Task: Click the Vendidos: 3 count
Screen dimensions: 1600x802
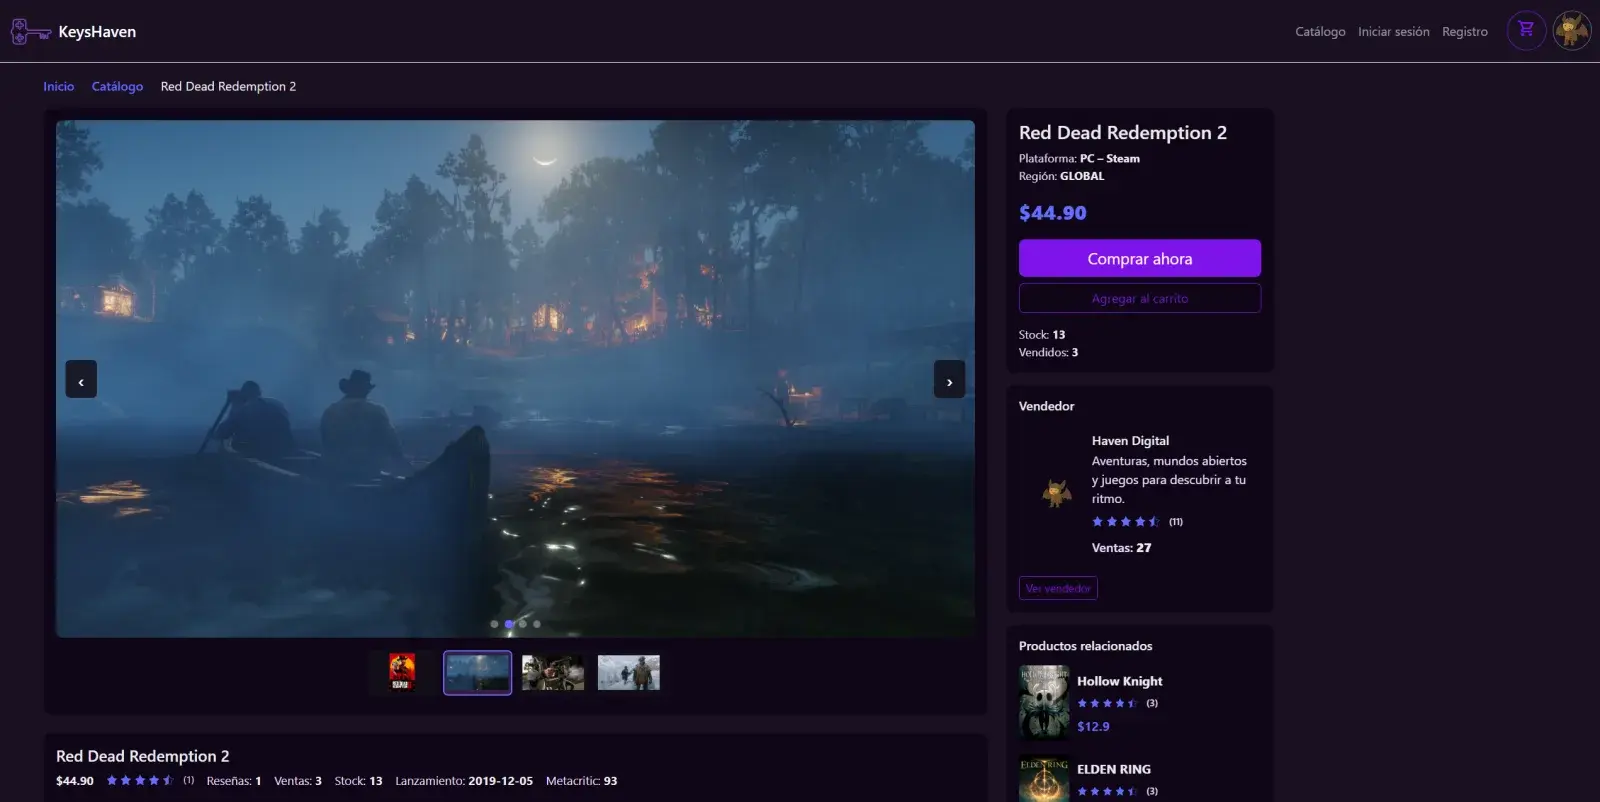Action: (1048, 353)
